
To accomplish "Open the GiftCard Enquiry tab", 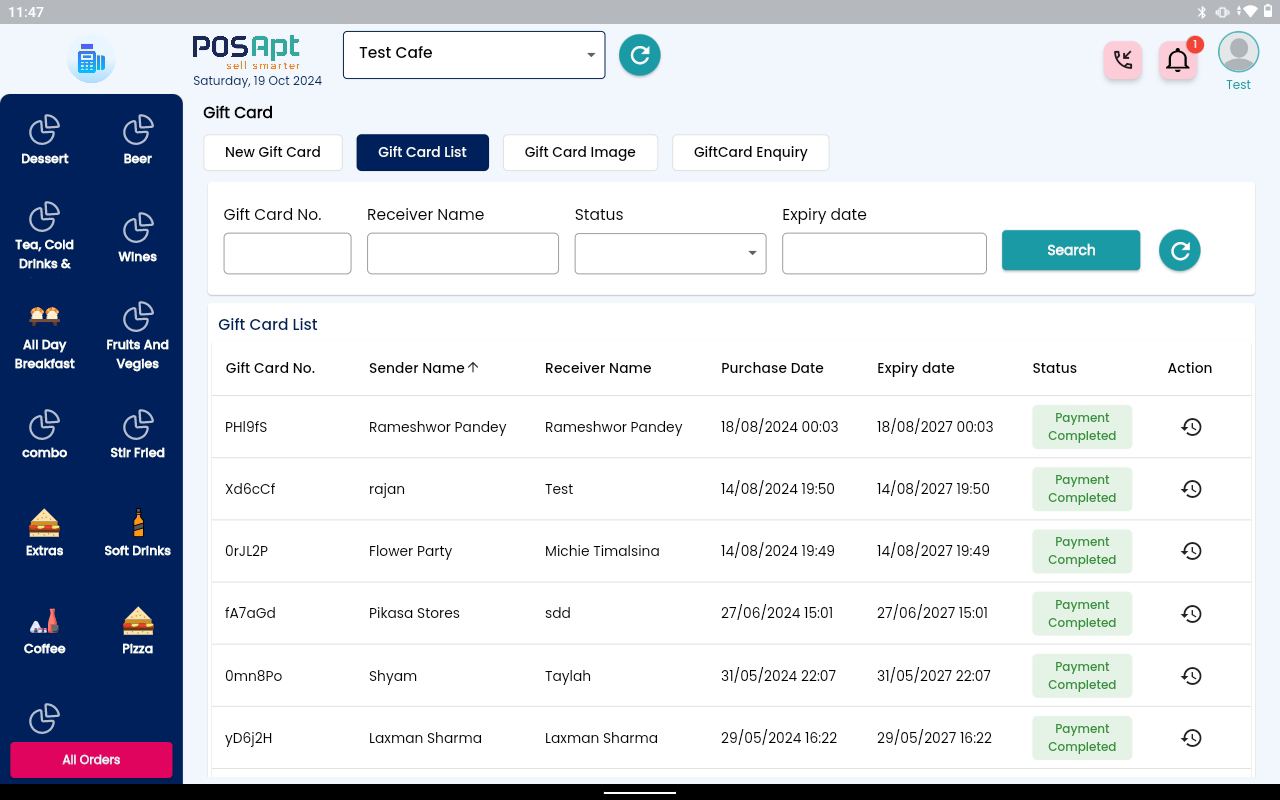I will (750, 152).
